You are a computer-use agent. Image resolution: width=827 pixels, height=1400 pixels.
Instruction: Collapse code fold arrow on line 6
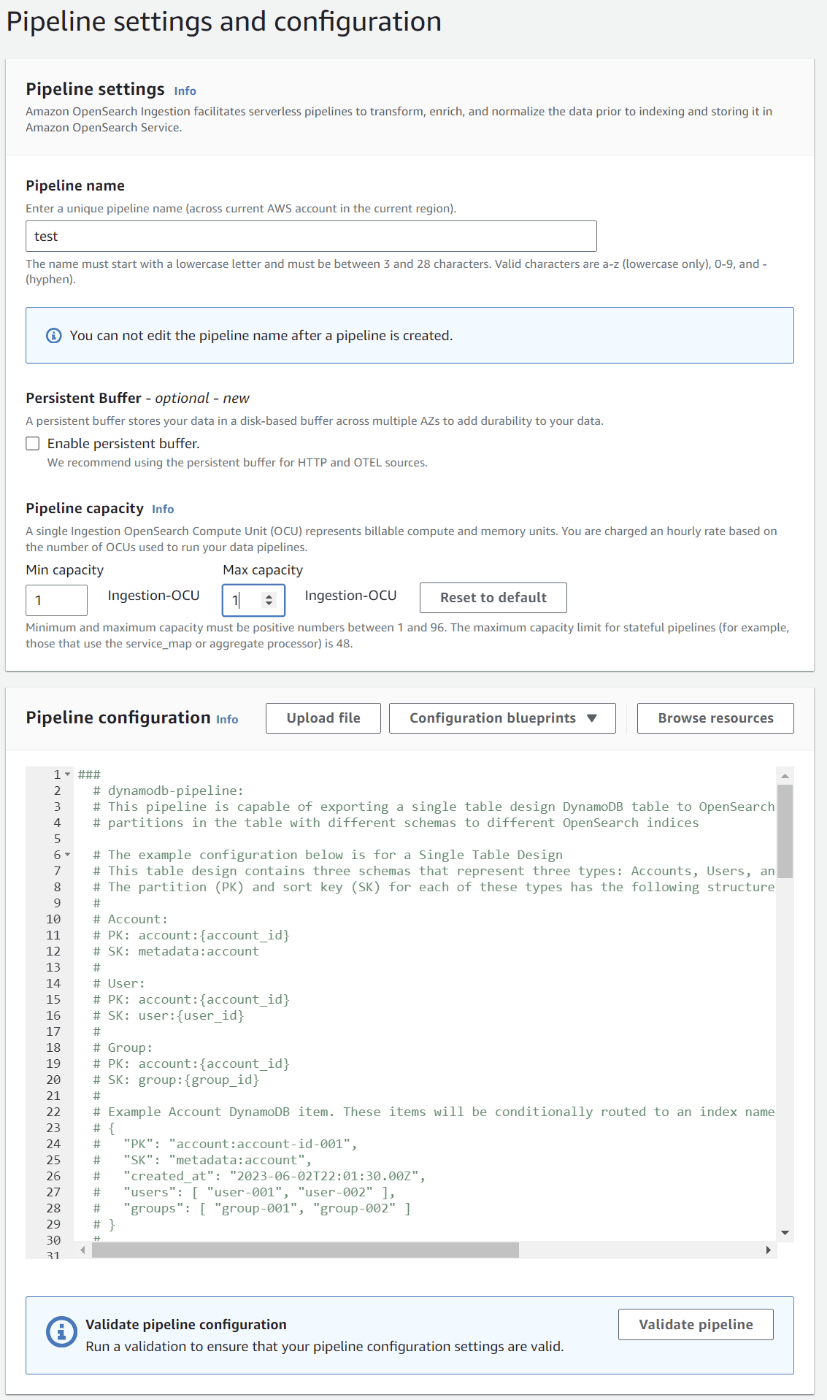pos(68,855)
